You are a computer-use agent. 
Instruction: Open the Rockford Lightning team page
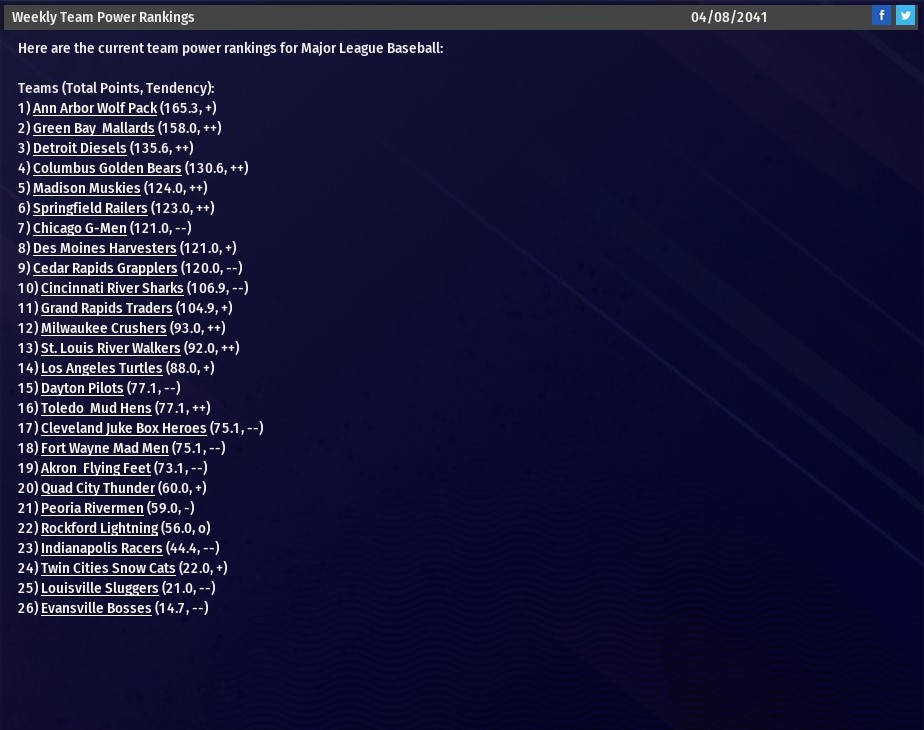coord(100,528)
